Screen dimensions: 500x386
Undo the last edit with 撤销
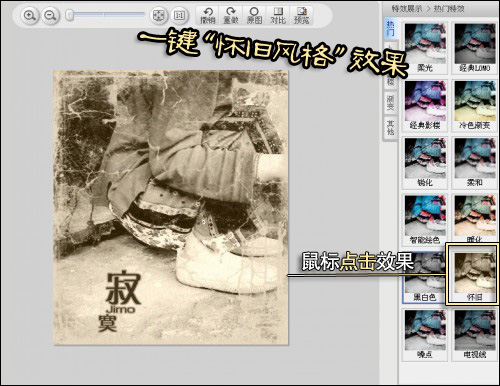208,16
